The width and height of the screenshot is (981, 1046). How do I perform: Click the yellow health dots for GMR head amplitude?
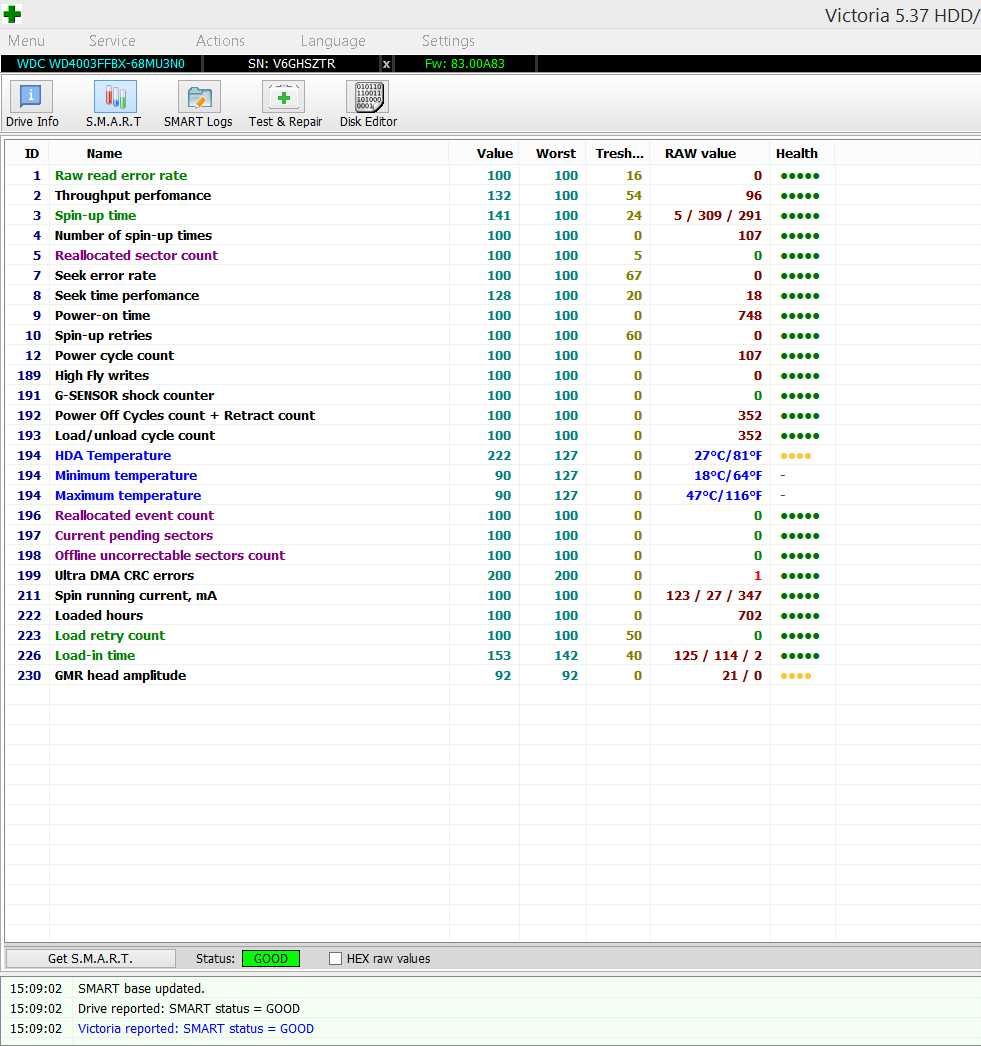click(796, 676)
